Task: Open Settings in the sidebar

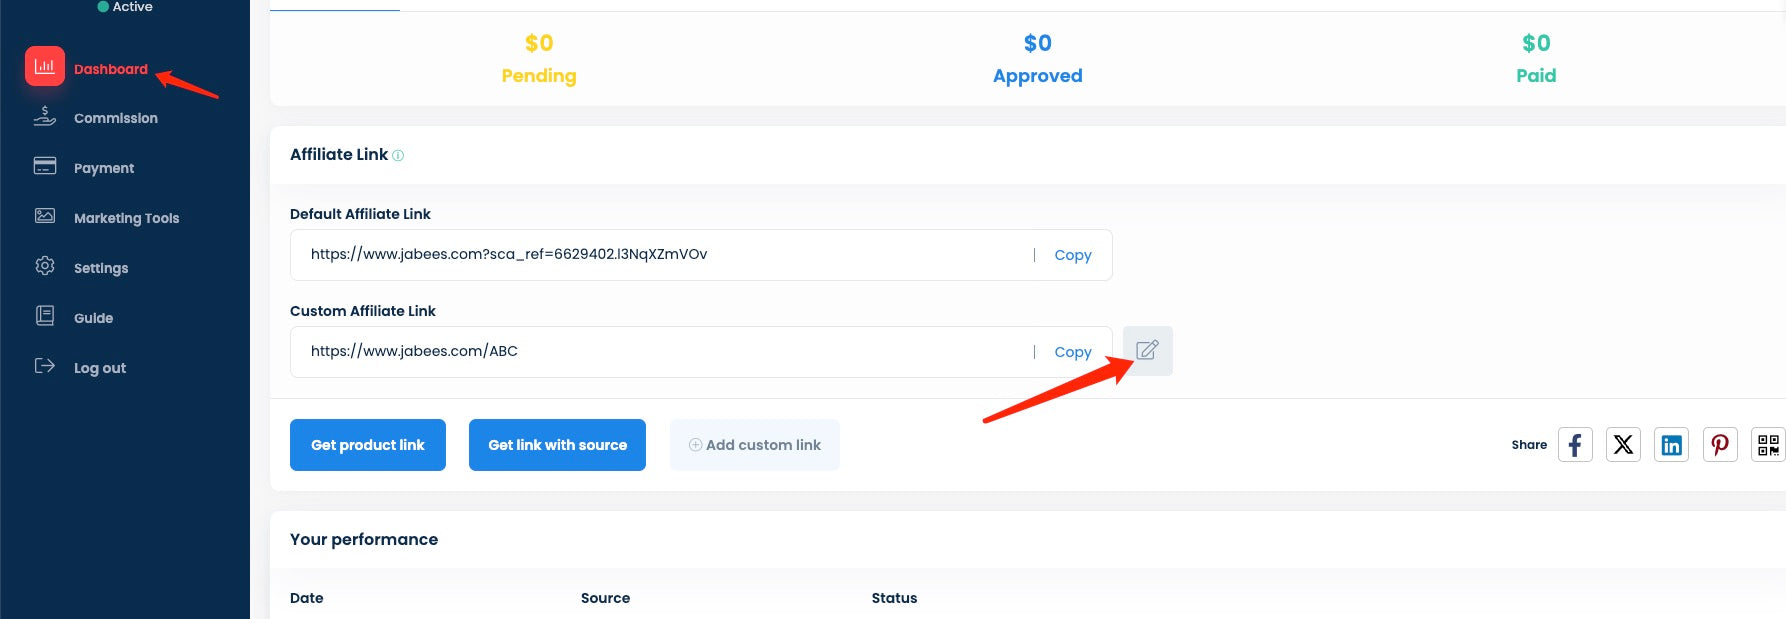Action: [x=100, y=268]
